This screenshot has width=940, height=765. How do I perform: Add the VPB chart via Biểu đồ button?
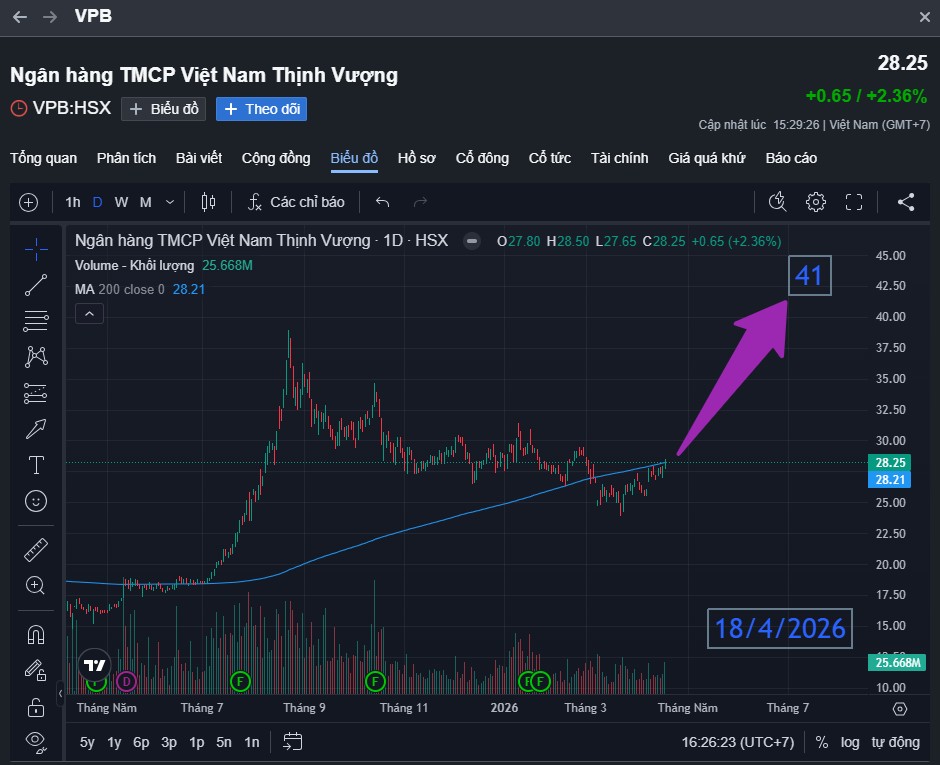pos(164,109)
